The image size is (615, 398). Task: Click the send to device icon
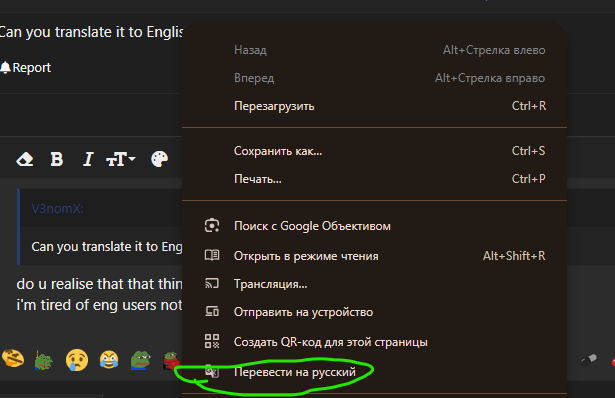click(x=212, y=311)
